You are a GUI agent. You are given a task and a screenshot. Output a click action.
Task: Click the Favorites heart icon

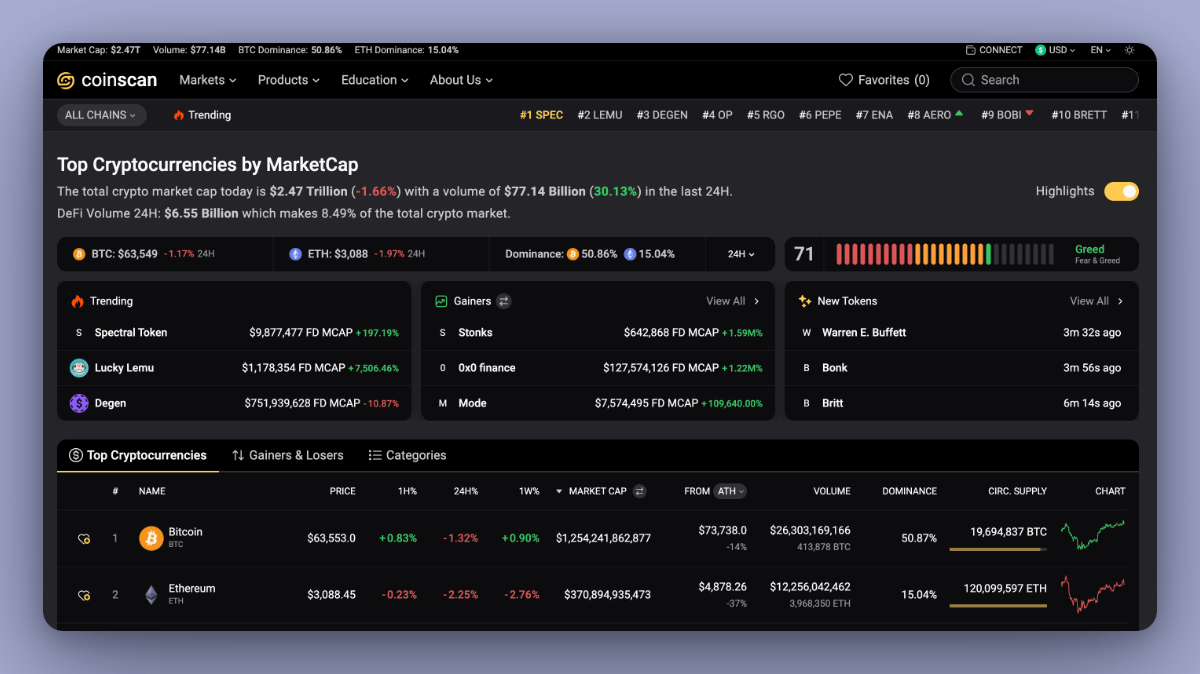click(x=845, y=80)
